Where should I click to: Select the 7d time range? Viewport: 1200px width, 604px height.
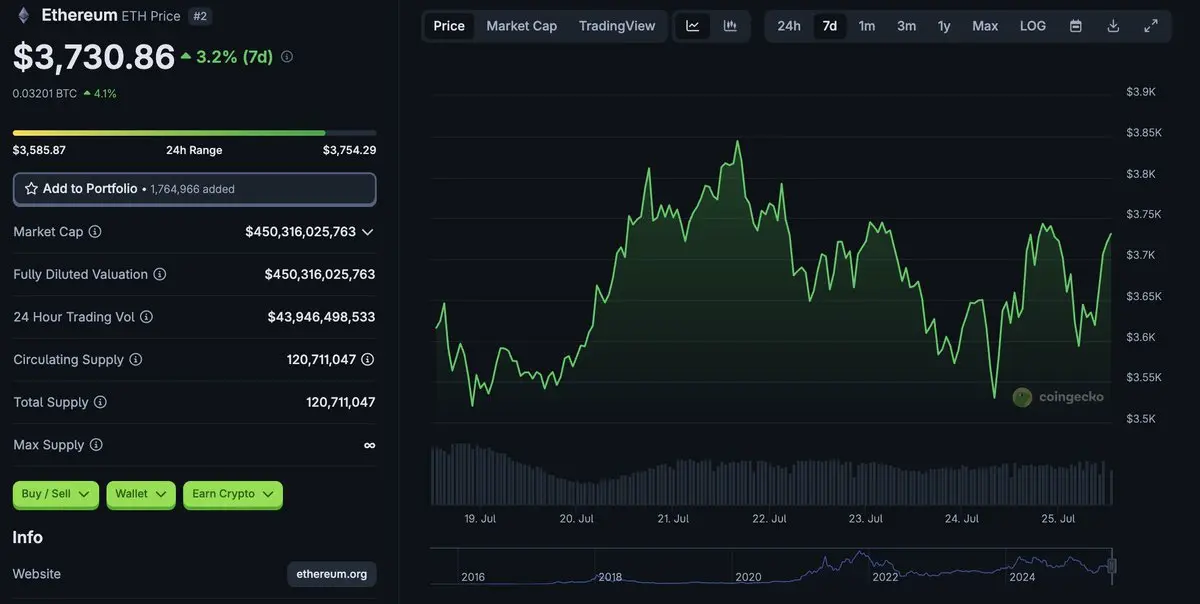coord(830,26)
